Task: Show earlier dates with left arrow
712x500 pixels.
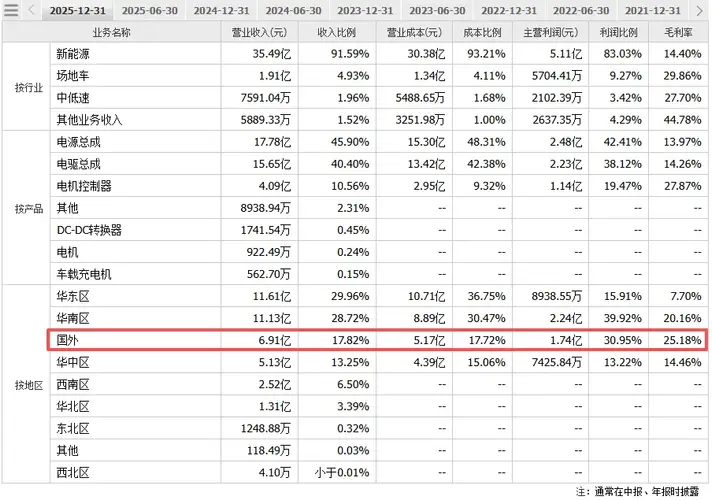Action: tap(31, 10)
